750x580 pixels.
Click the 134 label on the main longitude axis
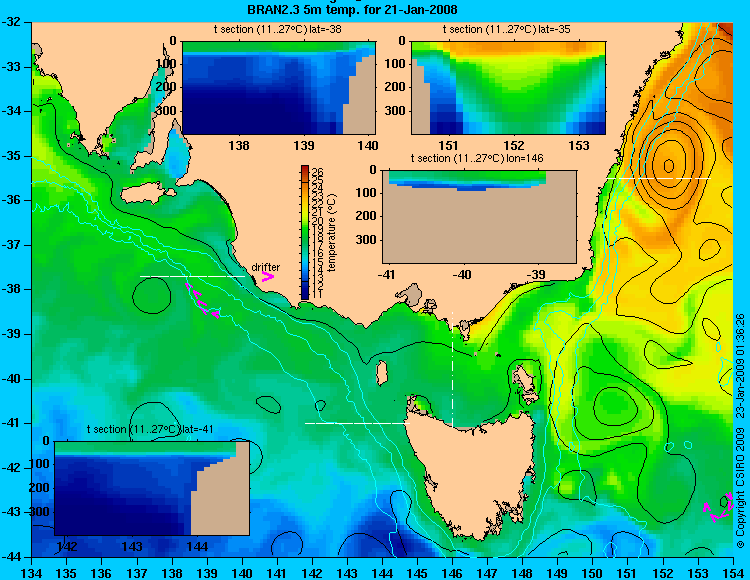(x=32, y=574)
